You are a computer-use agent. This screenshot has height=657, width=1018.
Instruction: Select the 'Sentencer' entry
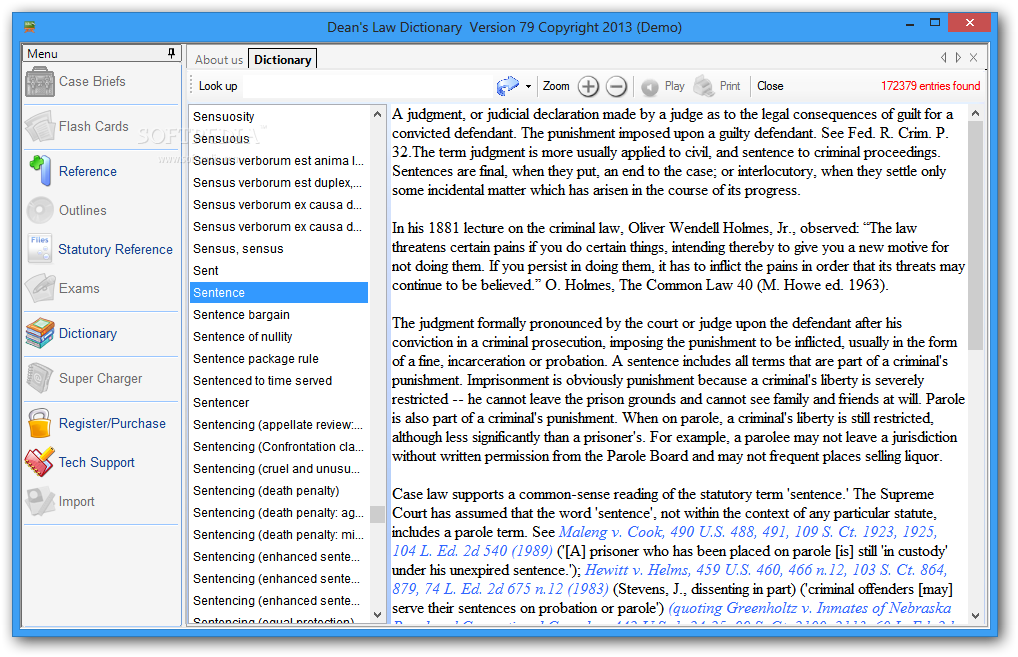[x=279, y=403]
